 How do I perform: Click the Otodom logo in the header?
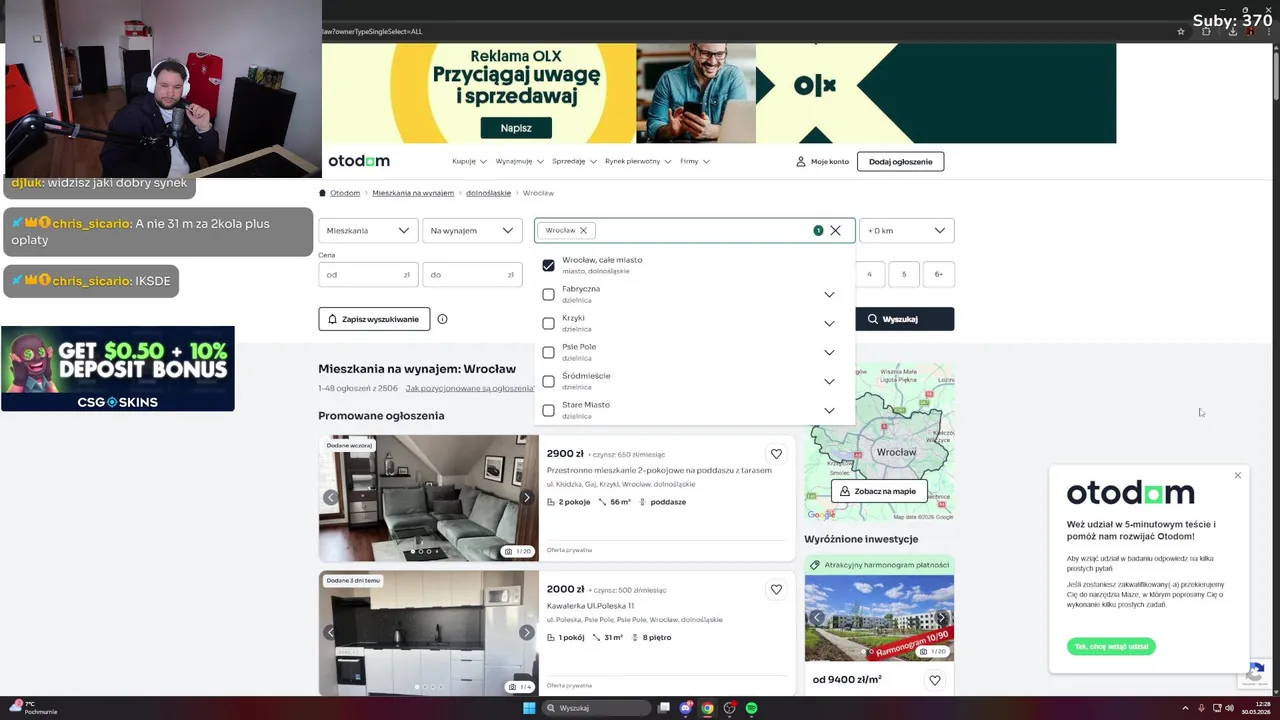pos(359,161)
